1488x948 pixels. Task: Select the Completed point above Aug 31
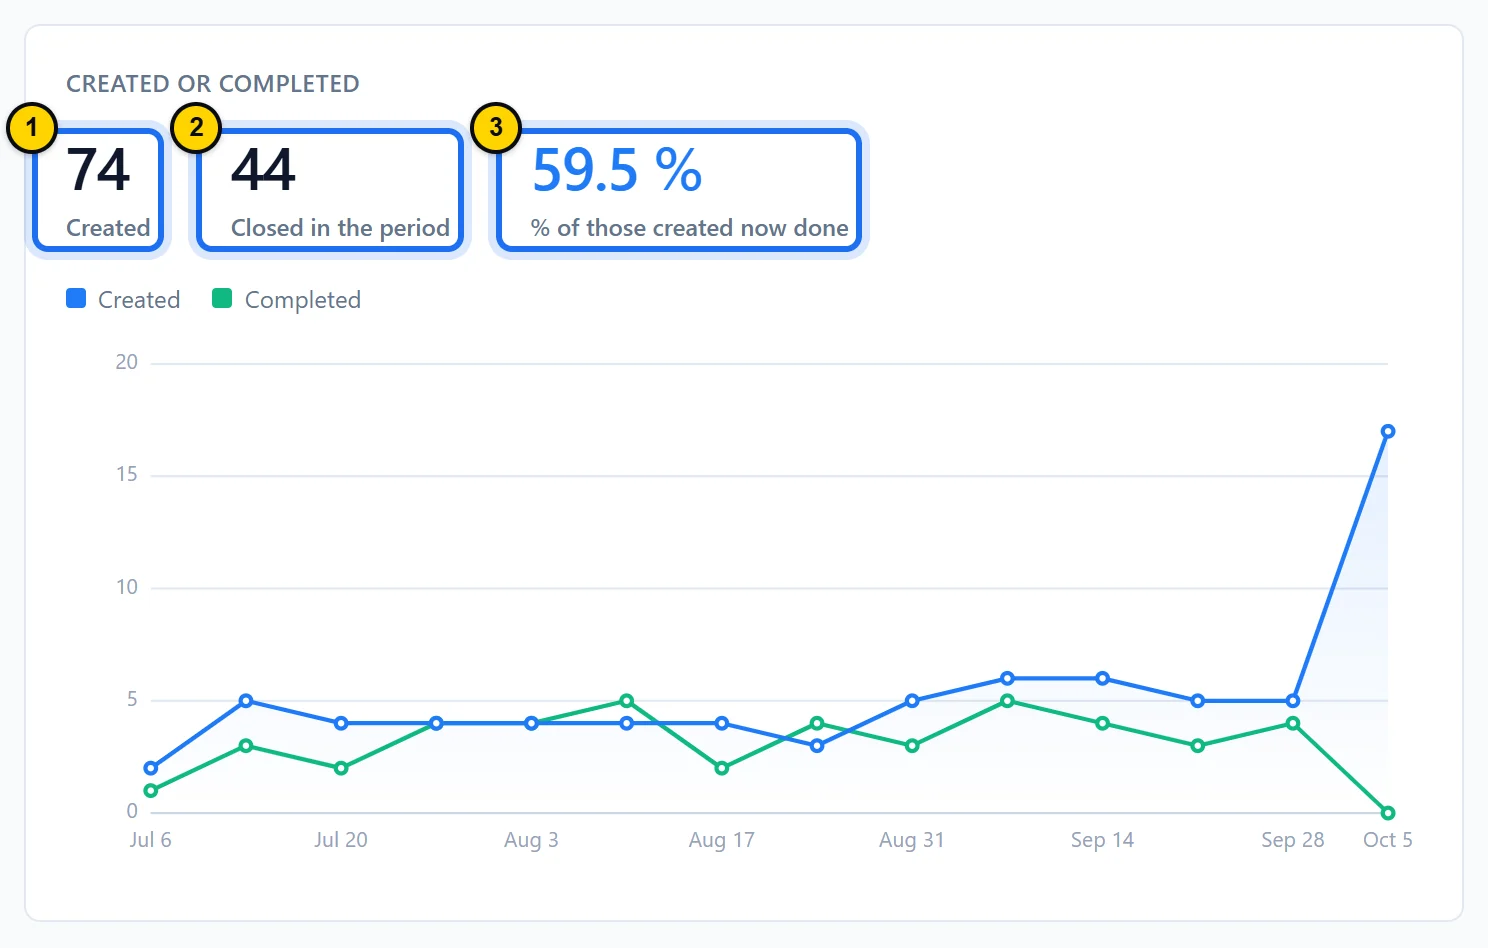[912, 746]
